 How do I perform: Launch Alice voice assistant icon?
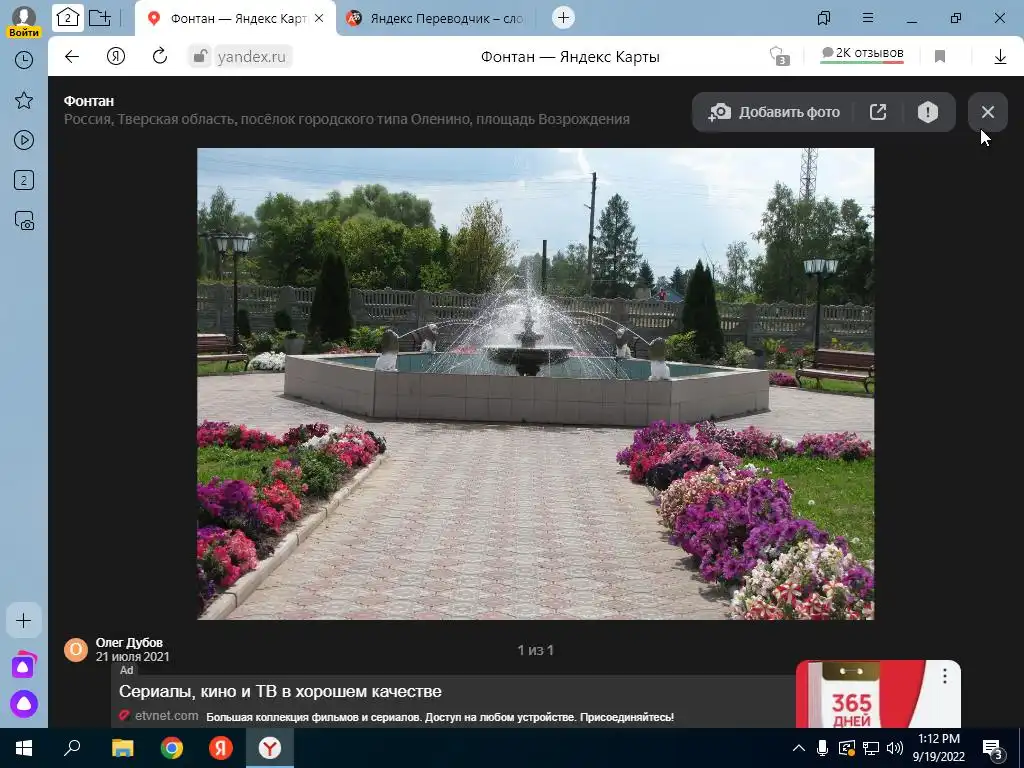24,704
